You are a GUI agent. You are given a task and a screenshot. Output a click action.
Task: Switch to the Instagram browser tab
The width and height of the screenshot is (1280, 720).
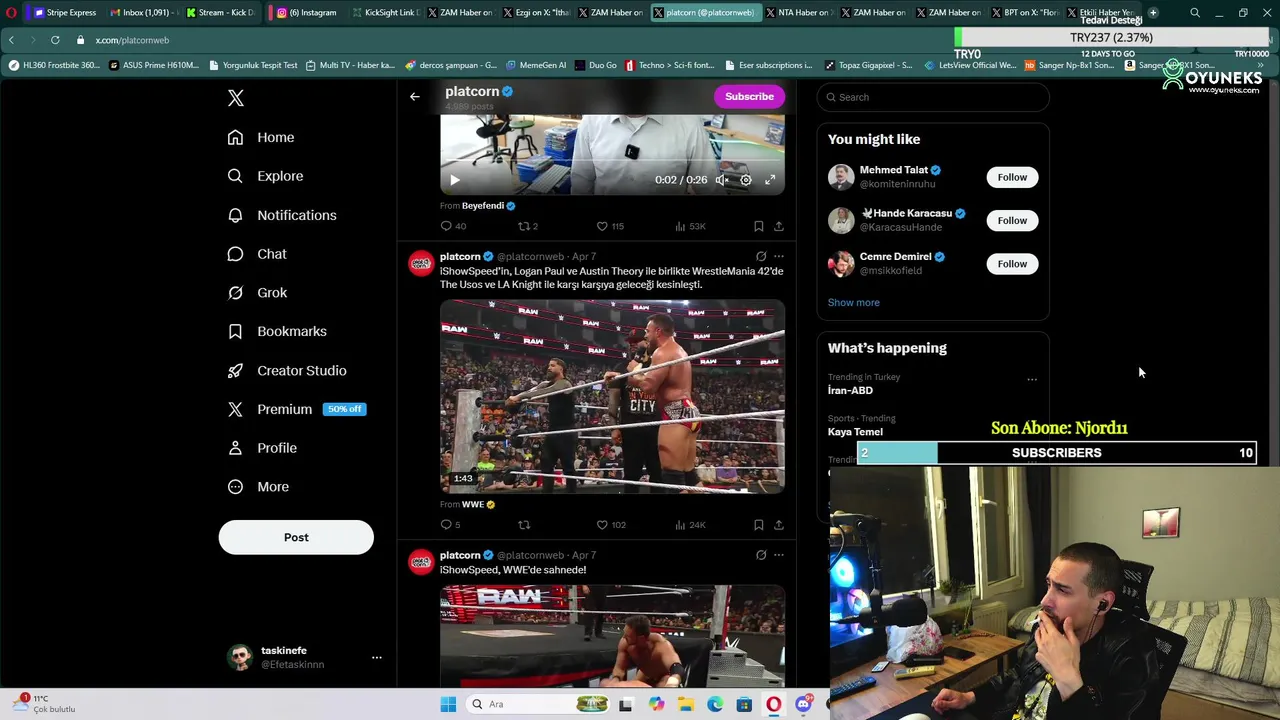(x=308, y=13)
